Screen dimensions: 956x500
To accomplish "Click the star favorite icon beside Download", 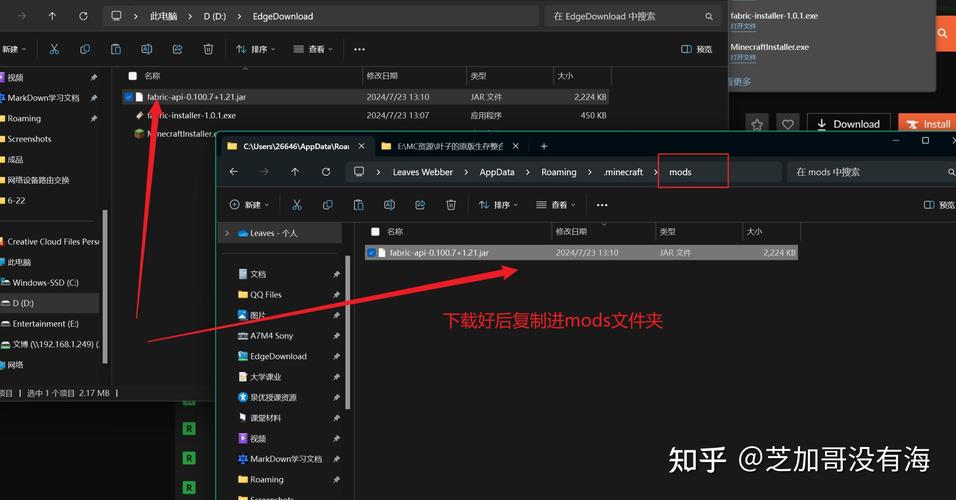I will pyautogui.click(x=757, y=124).
